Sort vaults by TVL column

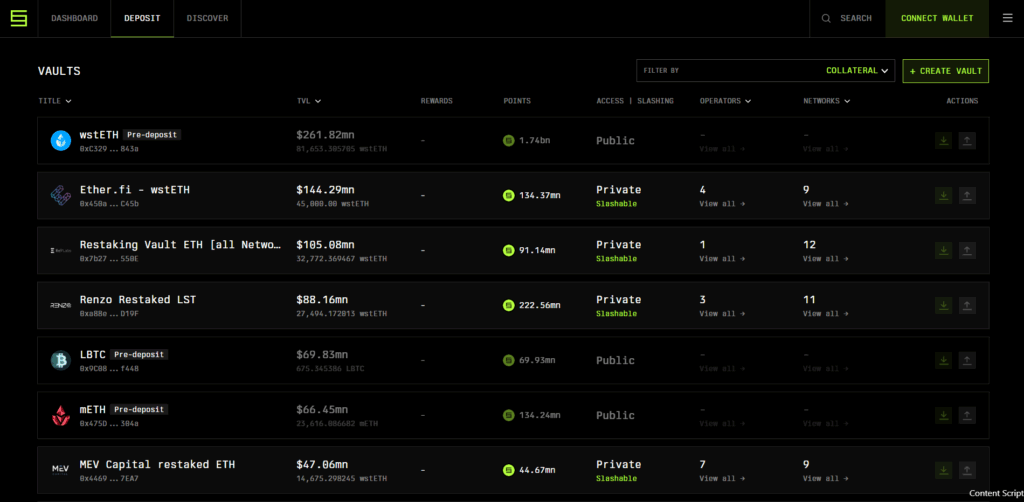(309, 101)
